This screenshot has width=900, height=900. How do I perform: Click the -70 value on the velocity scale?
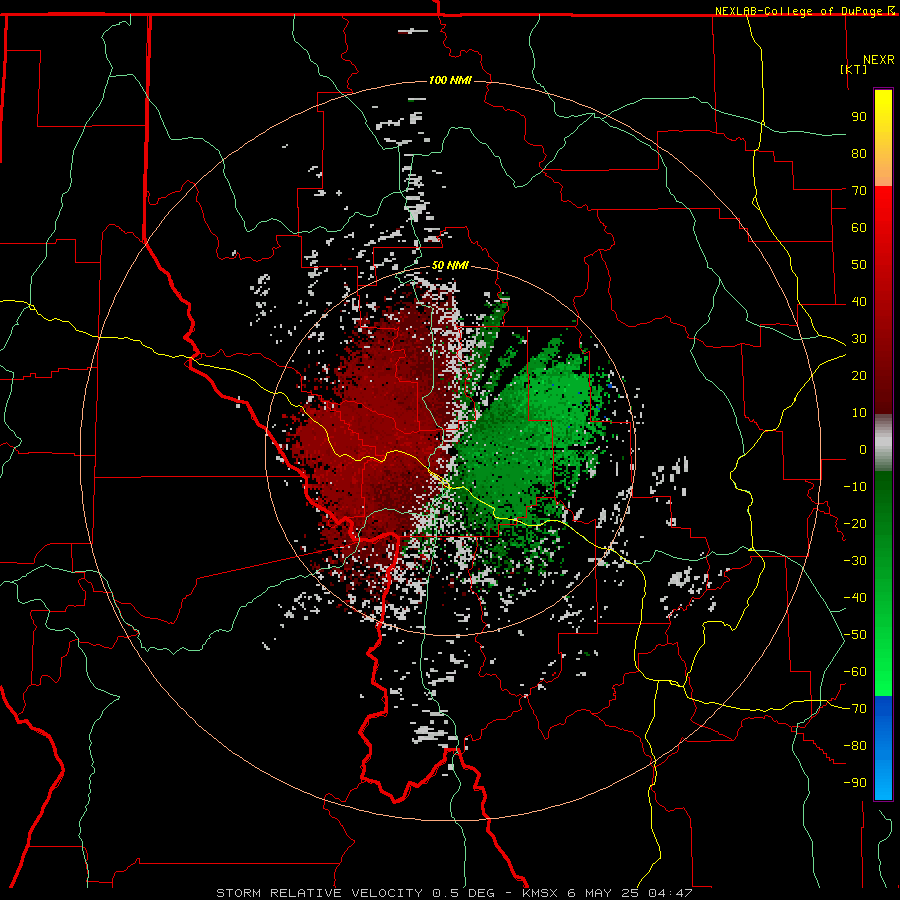(x=855, y=709)
